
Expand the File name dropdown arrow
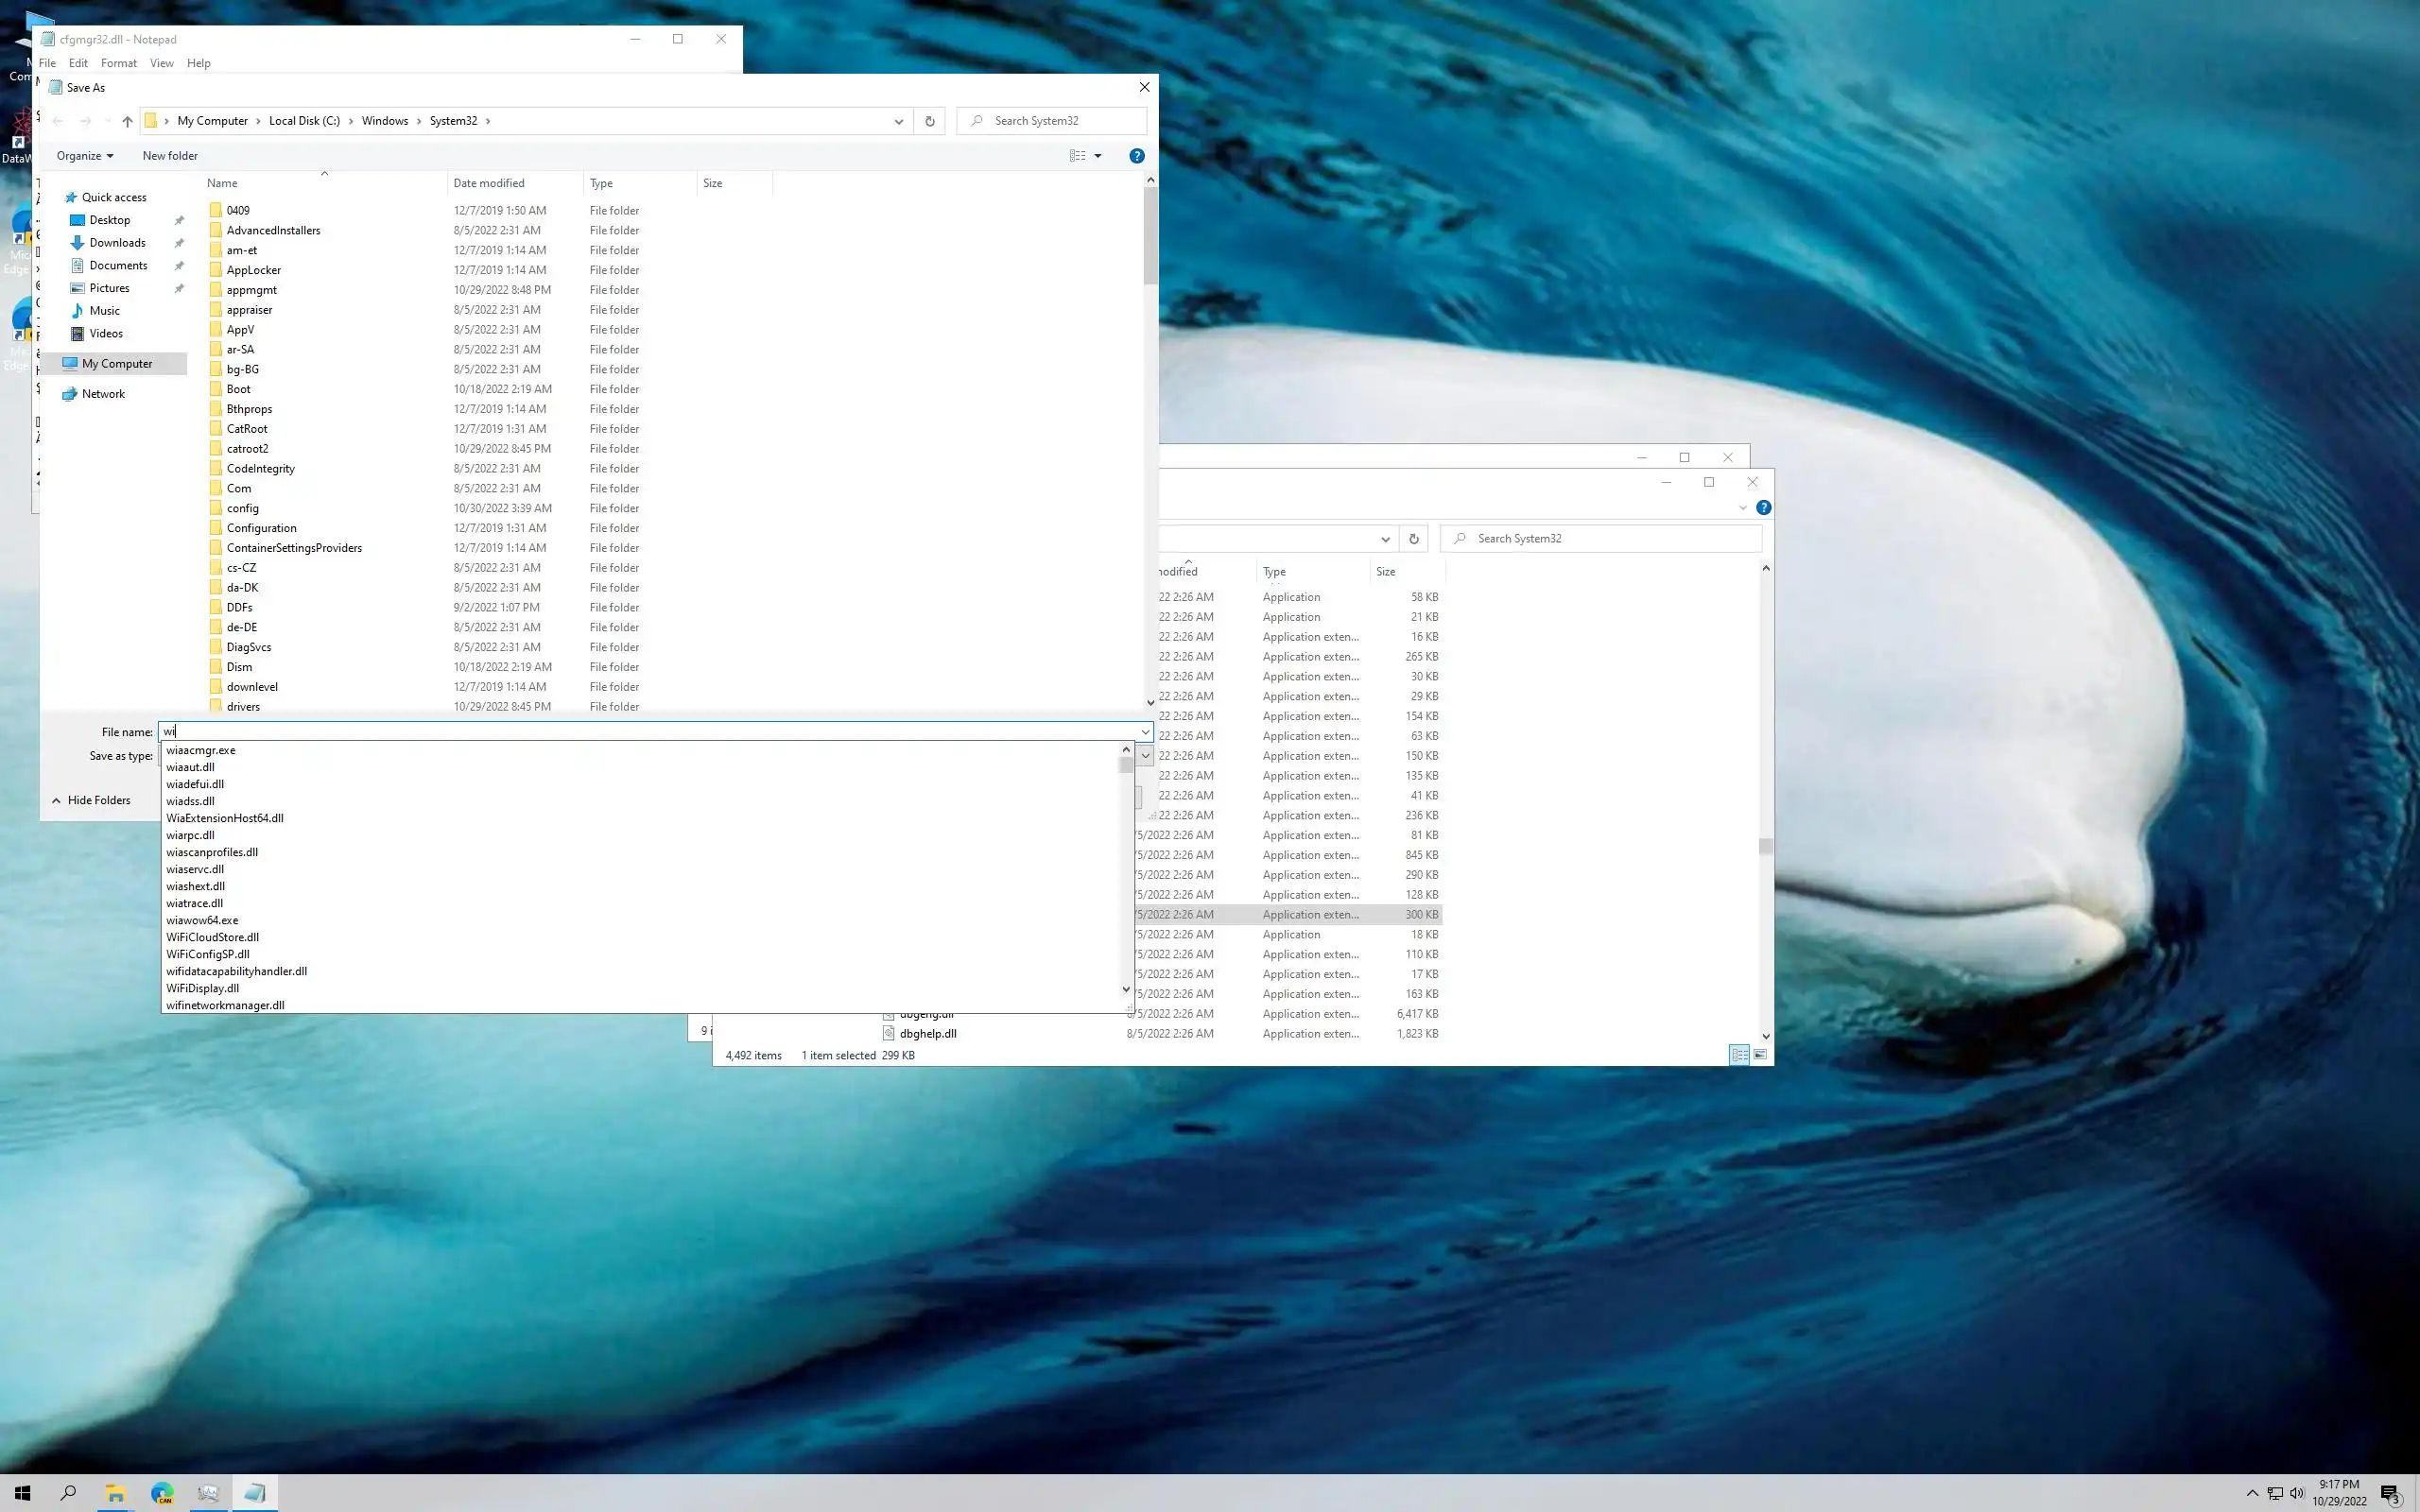[x=1145, y=732]
